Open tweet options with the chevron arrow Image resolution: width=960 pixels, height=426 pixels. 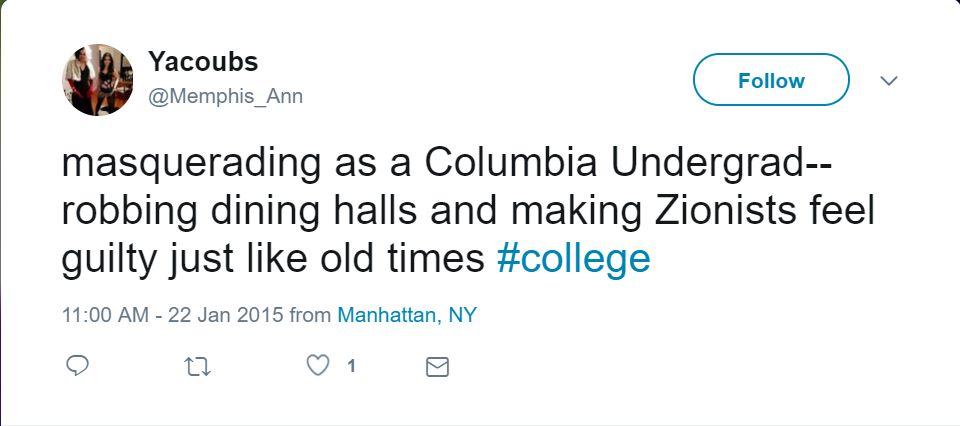point(888,80)
